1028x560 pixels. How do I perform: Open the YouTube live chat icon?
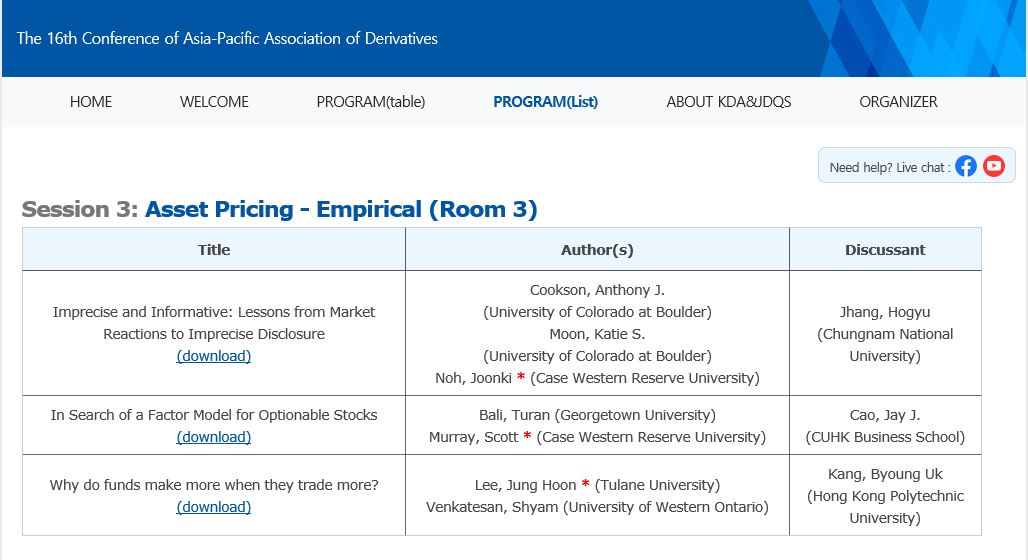(x=994, y=166)
